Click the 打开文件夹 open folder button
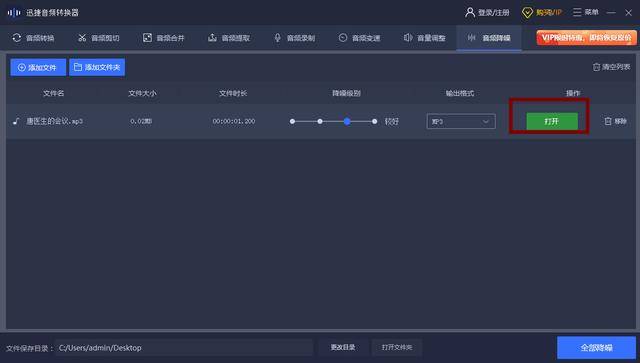640x363 pixels. pyautogui.click(x=397, y=347)
